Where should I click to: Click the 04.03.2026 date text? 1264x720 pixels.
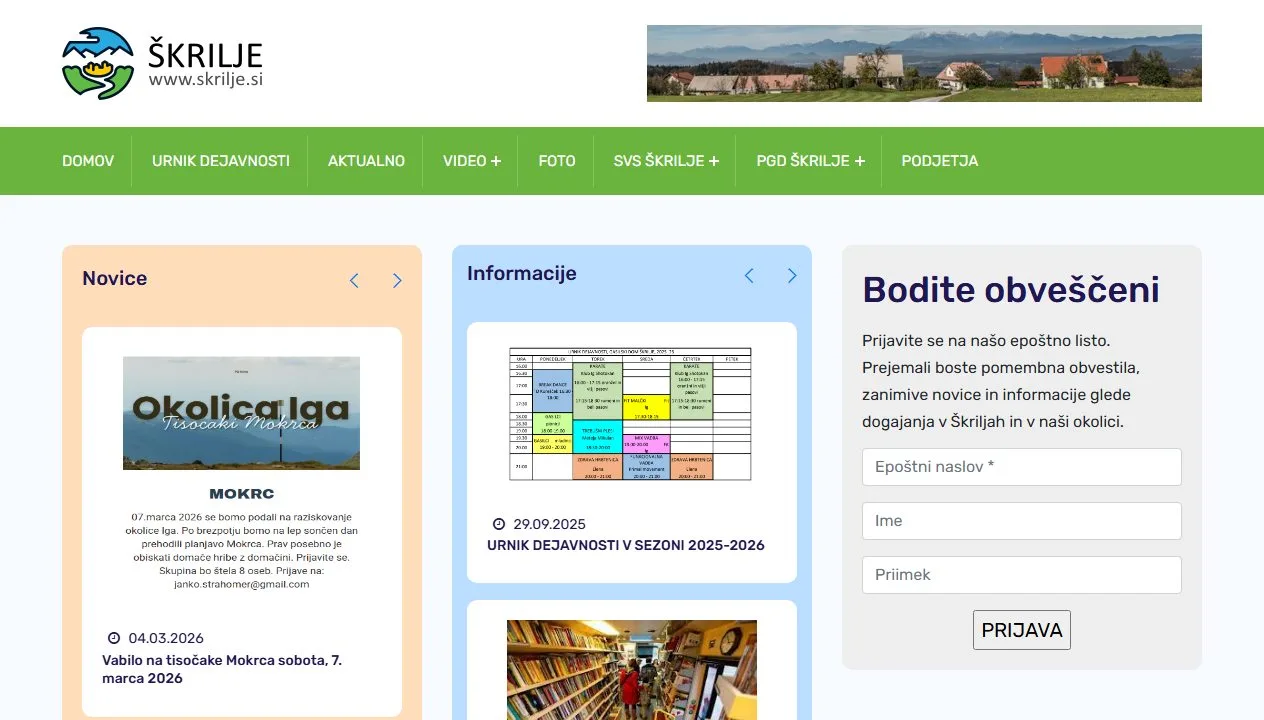[x=166, y=638]
